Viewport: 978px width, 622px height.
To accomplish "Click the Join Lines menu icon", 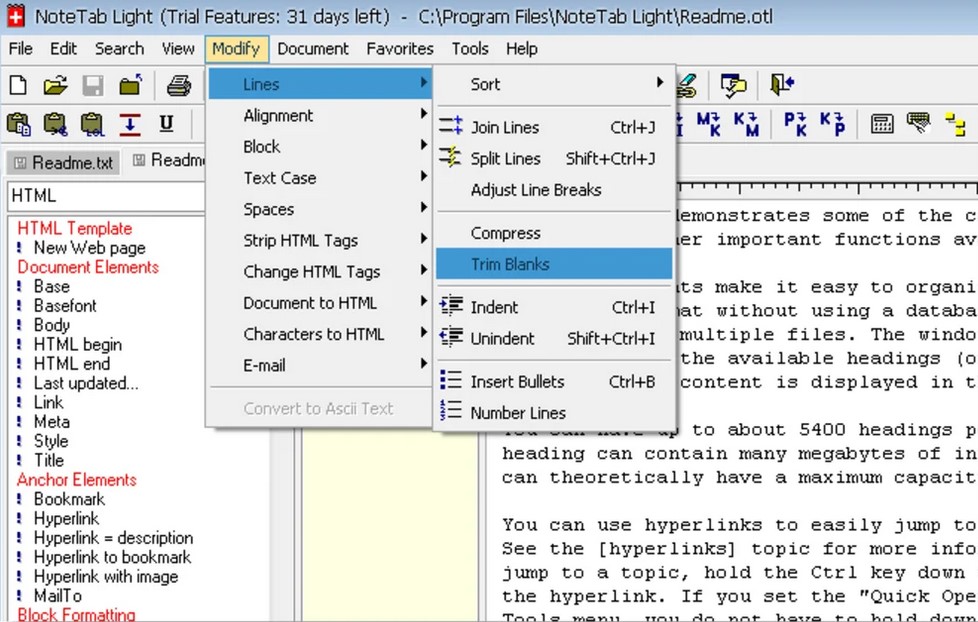I will click(x=451, y=126).
